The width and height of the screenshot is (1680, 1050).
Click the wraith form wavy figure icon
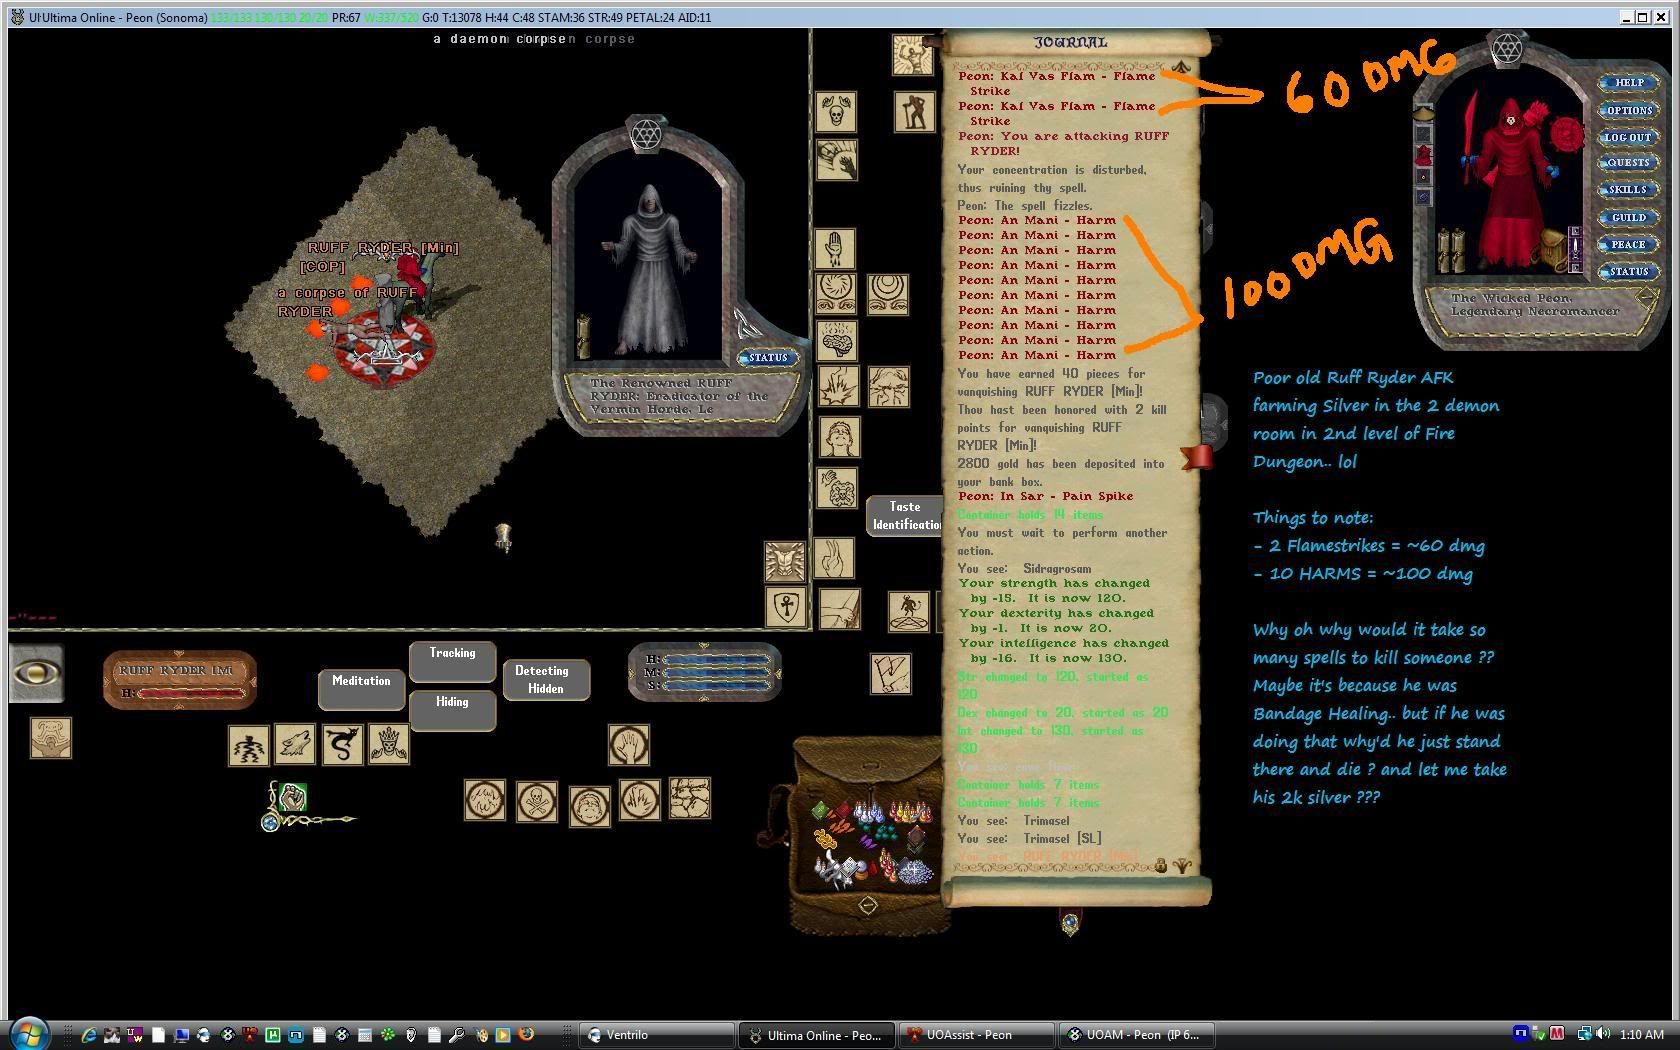click(249, 746)
